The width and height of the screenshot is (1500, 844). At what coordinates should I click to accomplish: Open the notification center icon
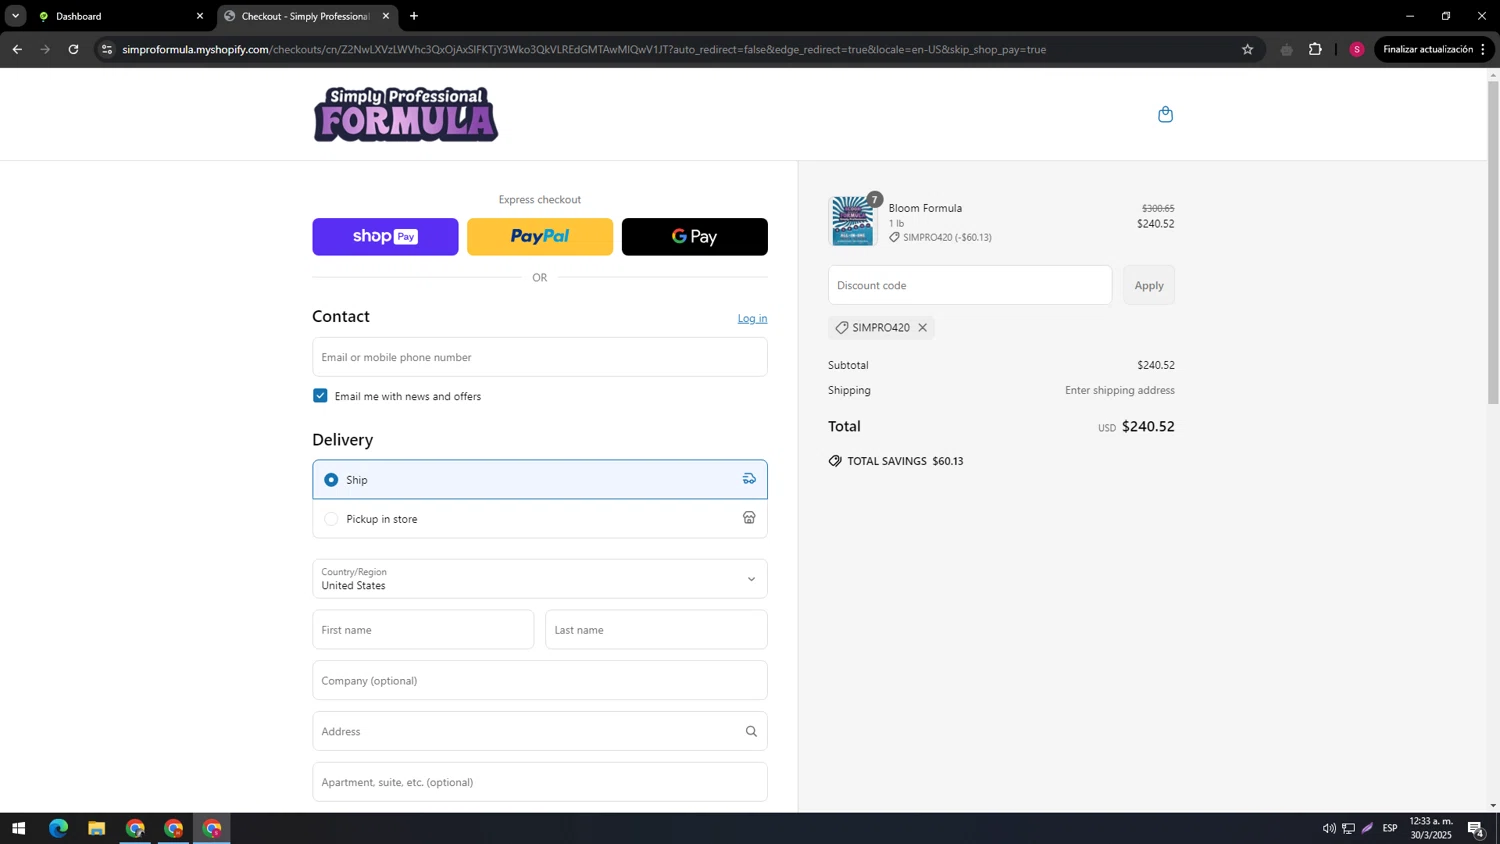[1476, 829]
